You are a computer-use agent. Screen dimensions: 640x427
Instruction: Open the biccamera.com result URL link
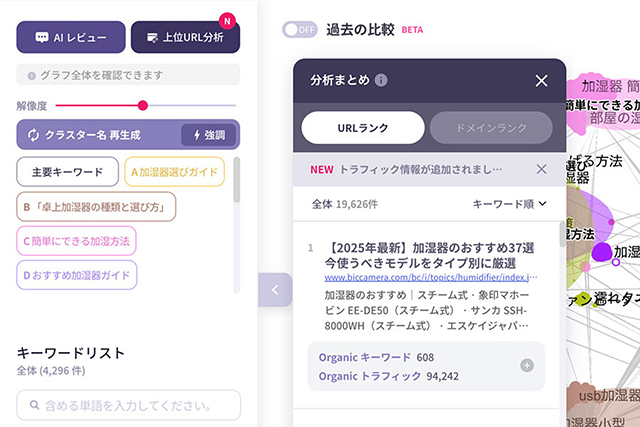pos(431,276)
